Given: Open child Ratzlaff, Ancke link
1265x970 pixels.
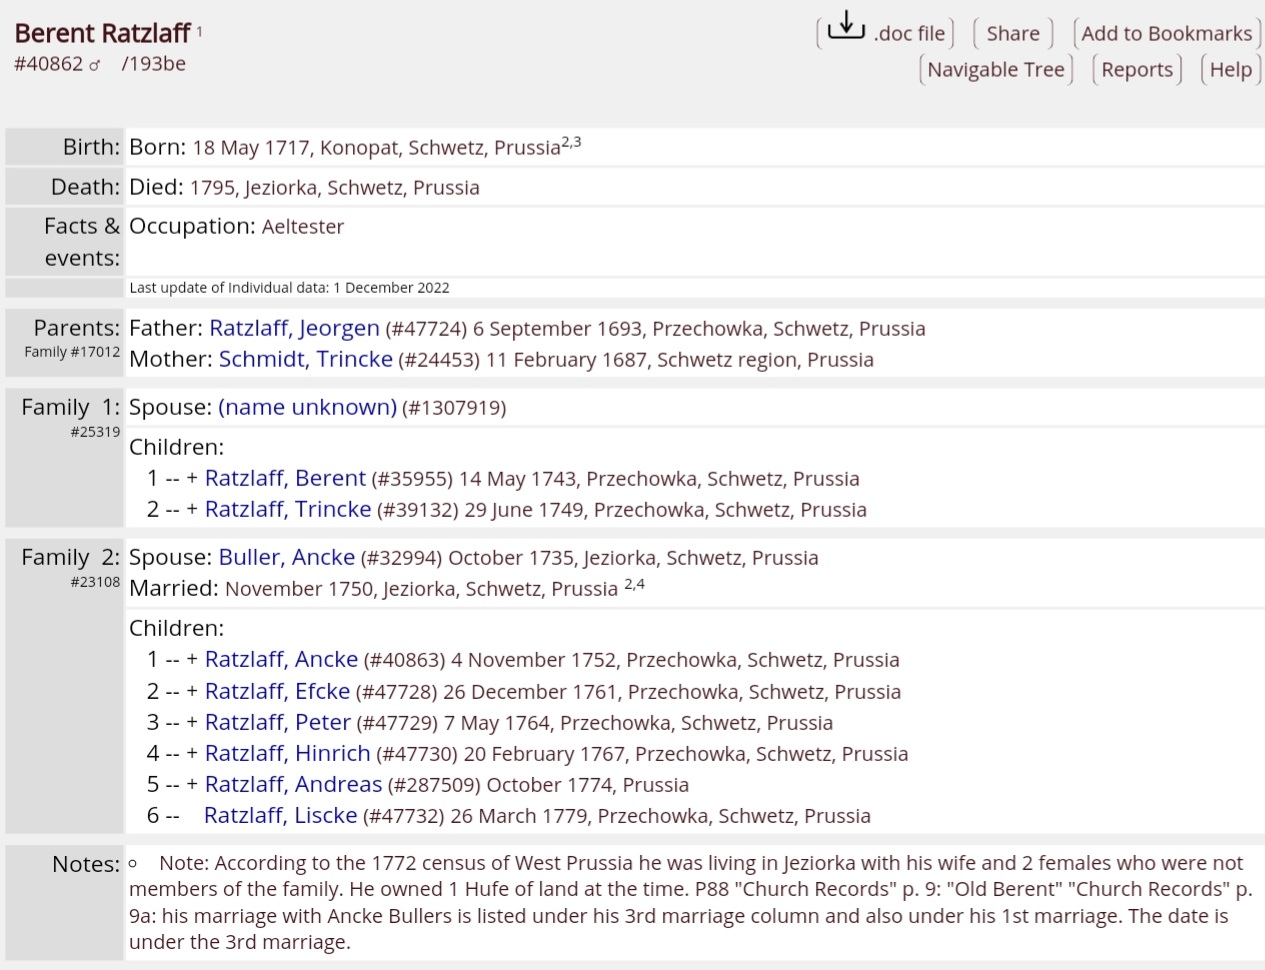Looking at the screenshot, I should click(281, 659).
